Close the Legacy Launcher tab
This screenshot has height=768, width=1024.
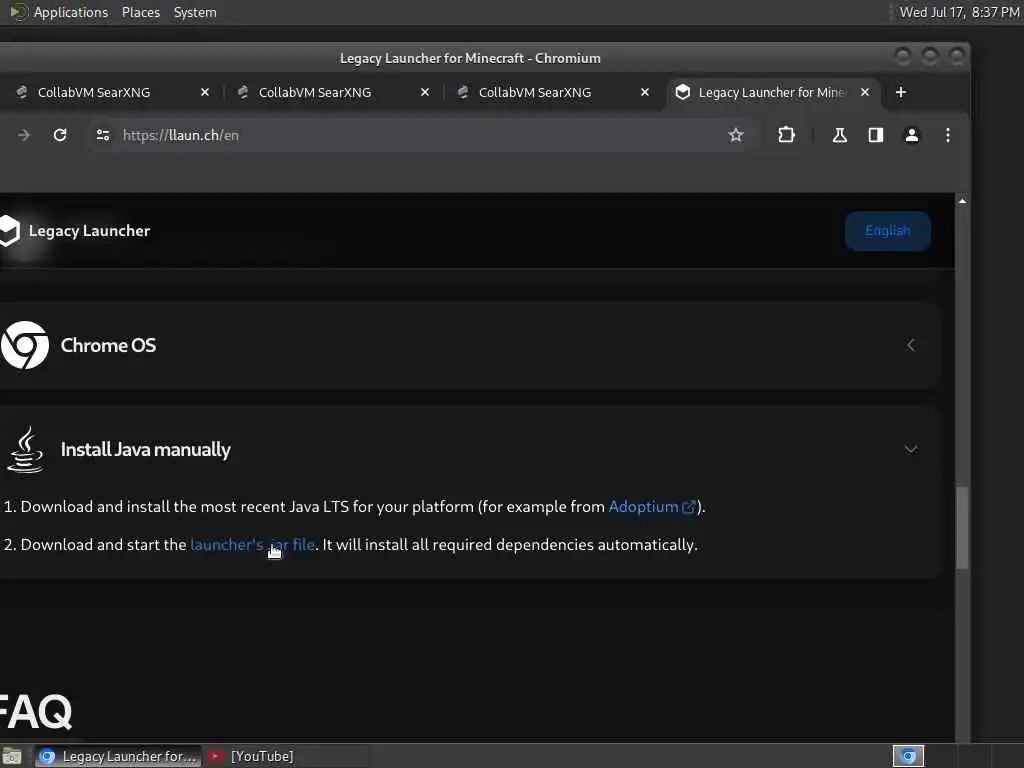pyautogui.click(x=865, y=92)
